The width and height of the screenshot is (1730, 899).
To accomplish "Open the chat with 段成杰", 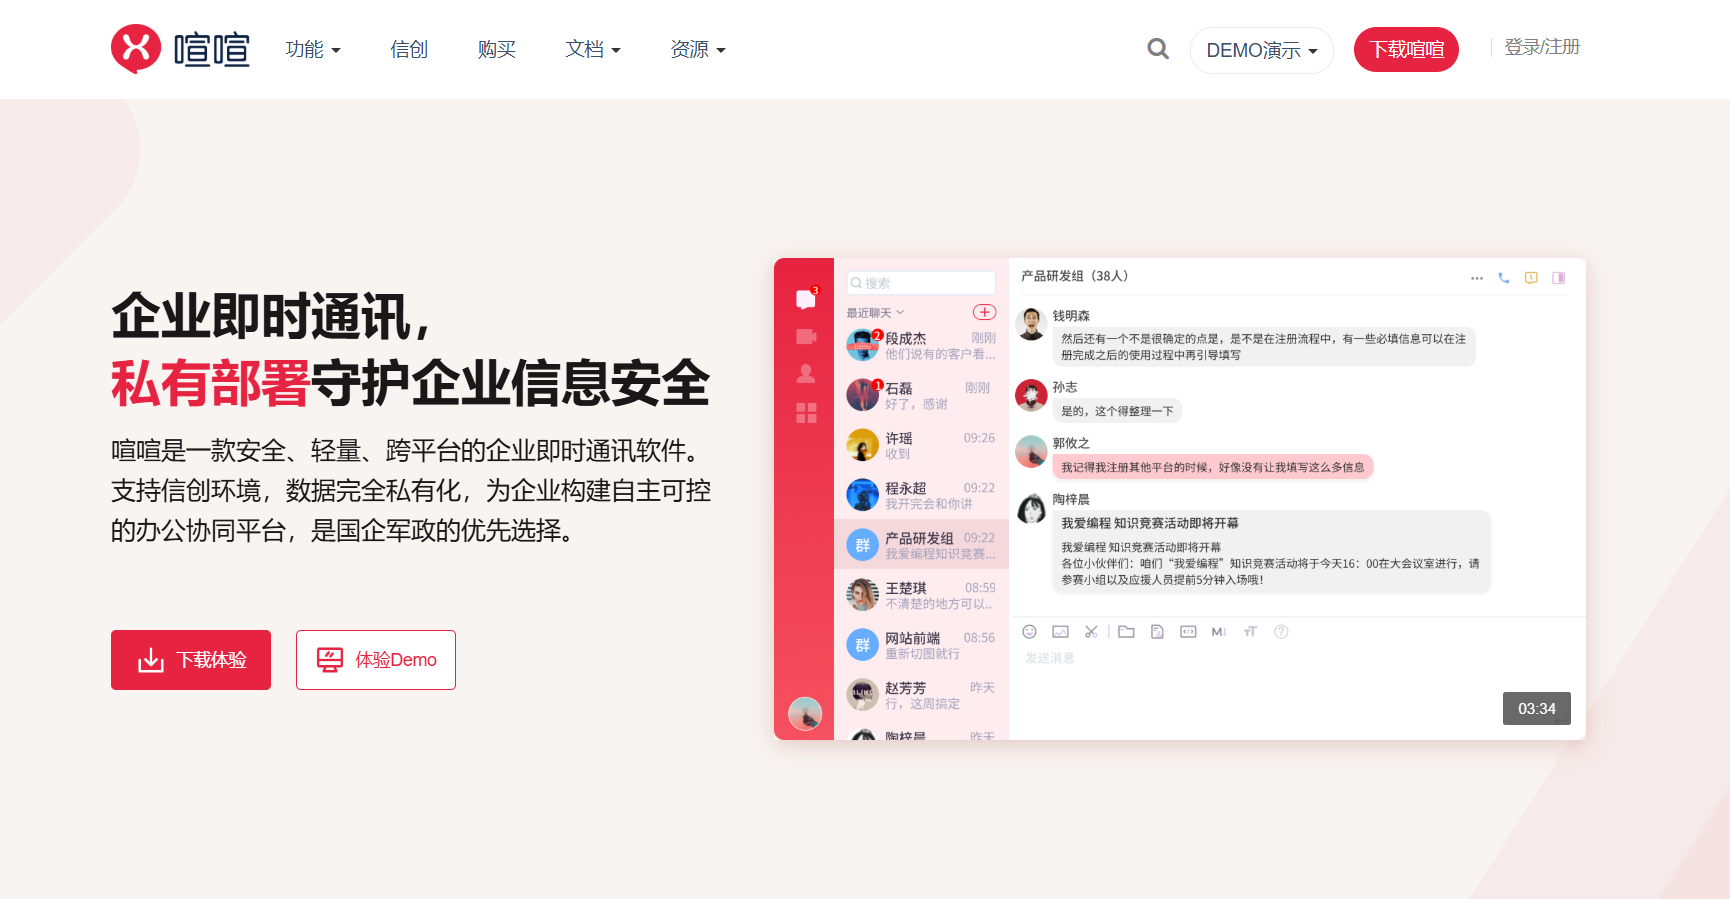I will 921,345.
